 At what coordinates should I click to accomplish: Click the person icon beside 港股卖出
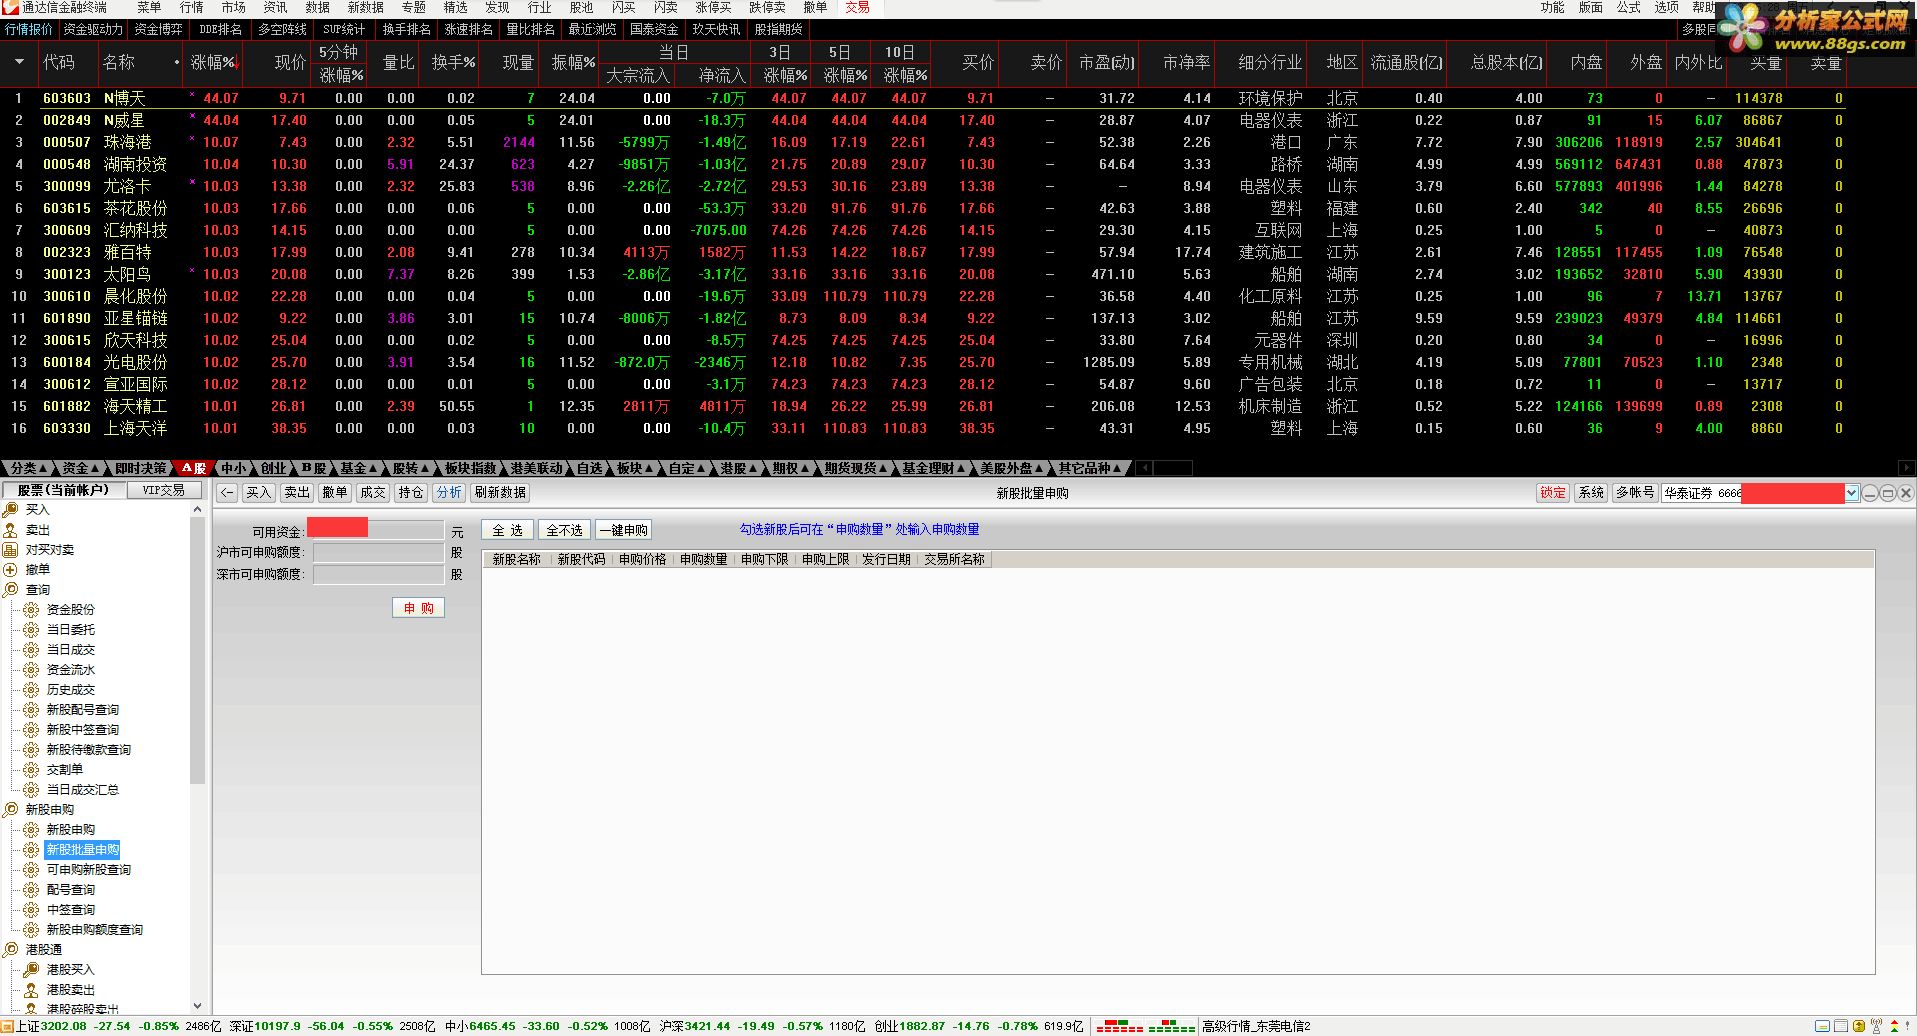pos(32,990)
